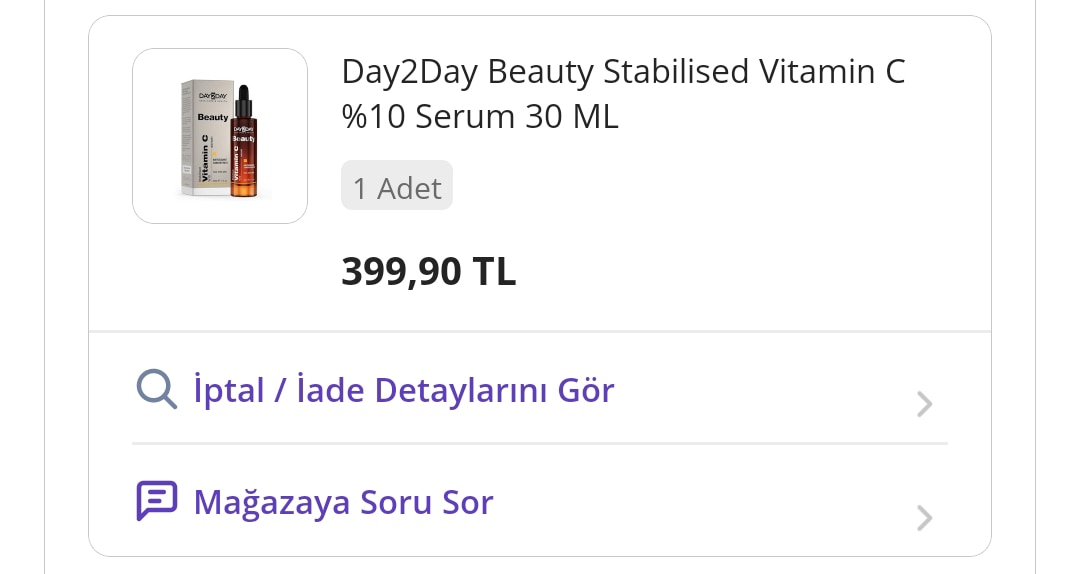
Task: Open the Mağazaya Soru Sor link
Action: point(343,502)
